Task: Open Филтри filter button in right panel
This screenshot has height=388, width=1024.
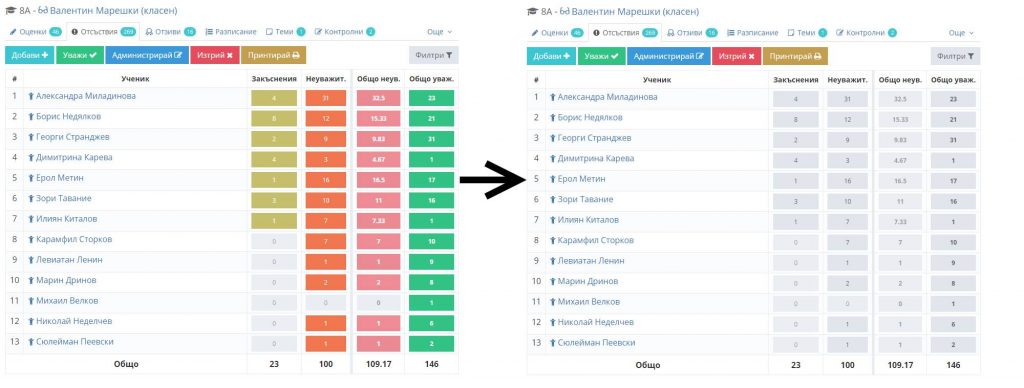Action: pos(955,56)
